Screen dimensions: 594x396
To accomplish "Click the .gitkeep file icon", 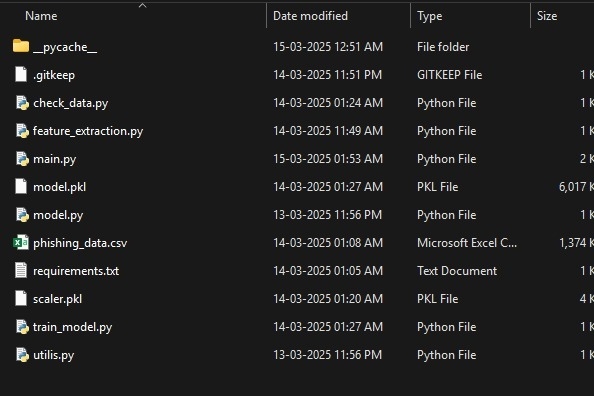I will coord(21,74).
